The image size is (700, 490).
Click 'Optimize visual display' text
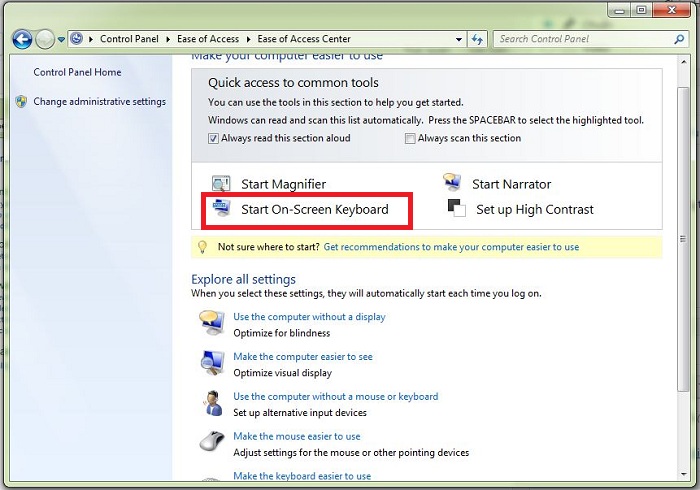[x=283, y=373]
